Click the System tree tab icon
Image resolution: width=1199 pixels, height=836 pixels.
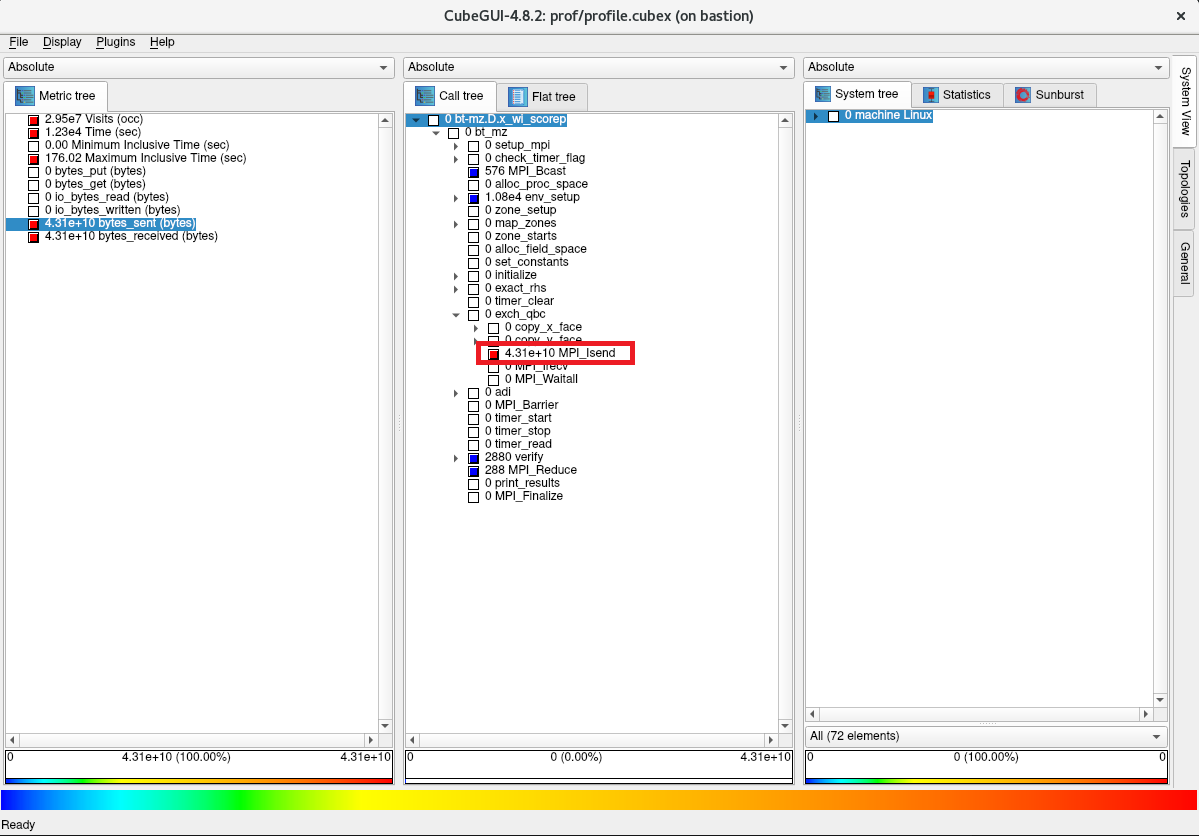click(x=823, y=94)
